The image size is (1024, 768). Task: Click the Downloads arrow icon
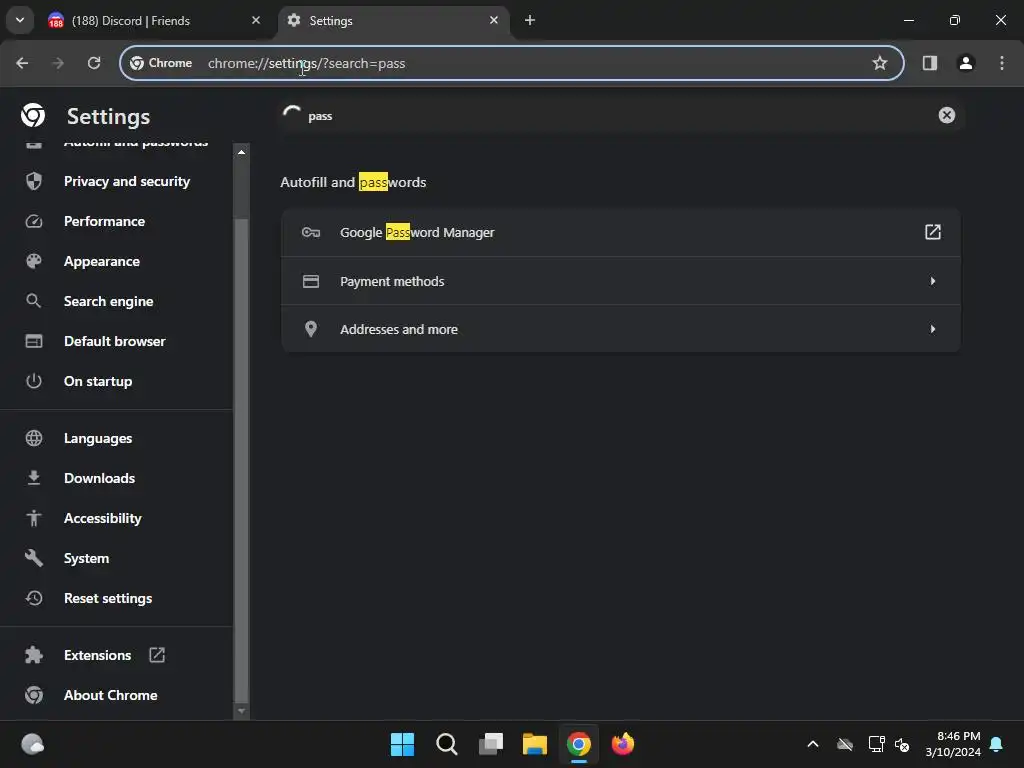pyautogui.click(x=34, y=478)
